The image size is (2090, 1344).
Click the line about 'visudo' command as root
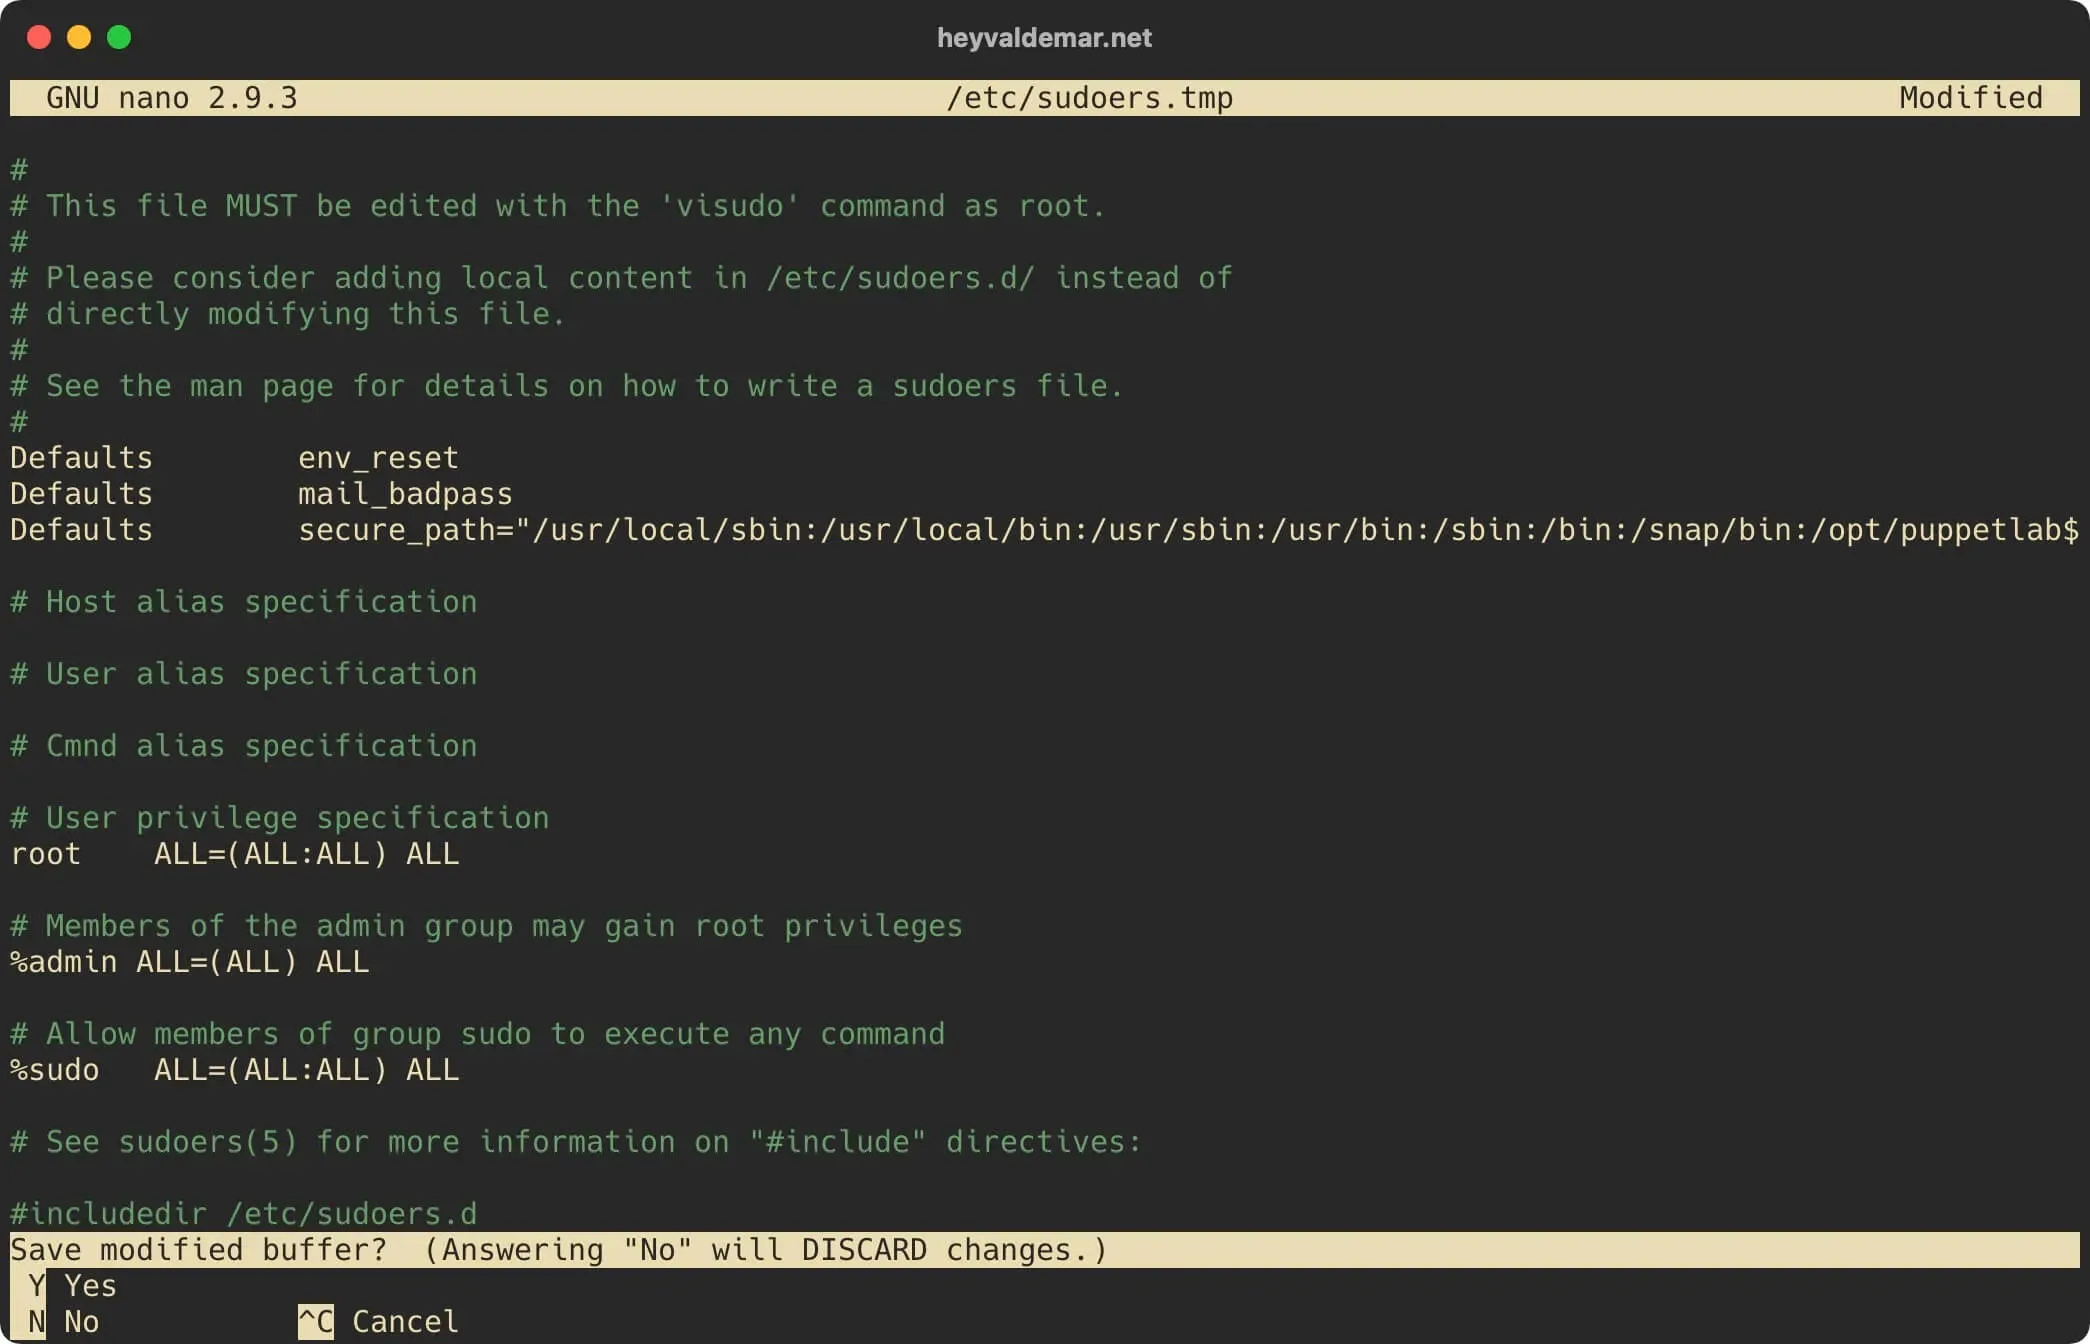[x=557, y=206]
